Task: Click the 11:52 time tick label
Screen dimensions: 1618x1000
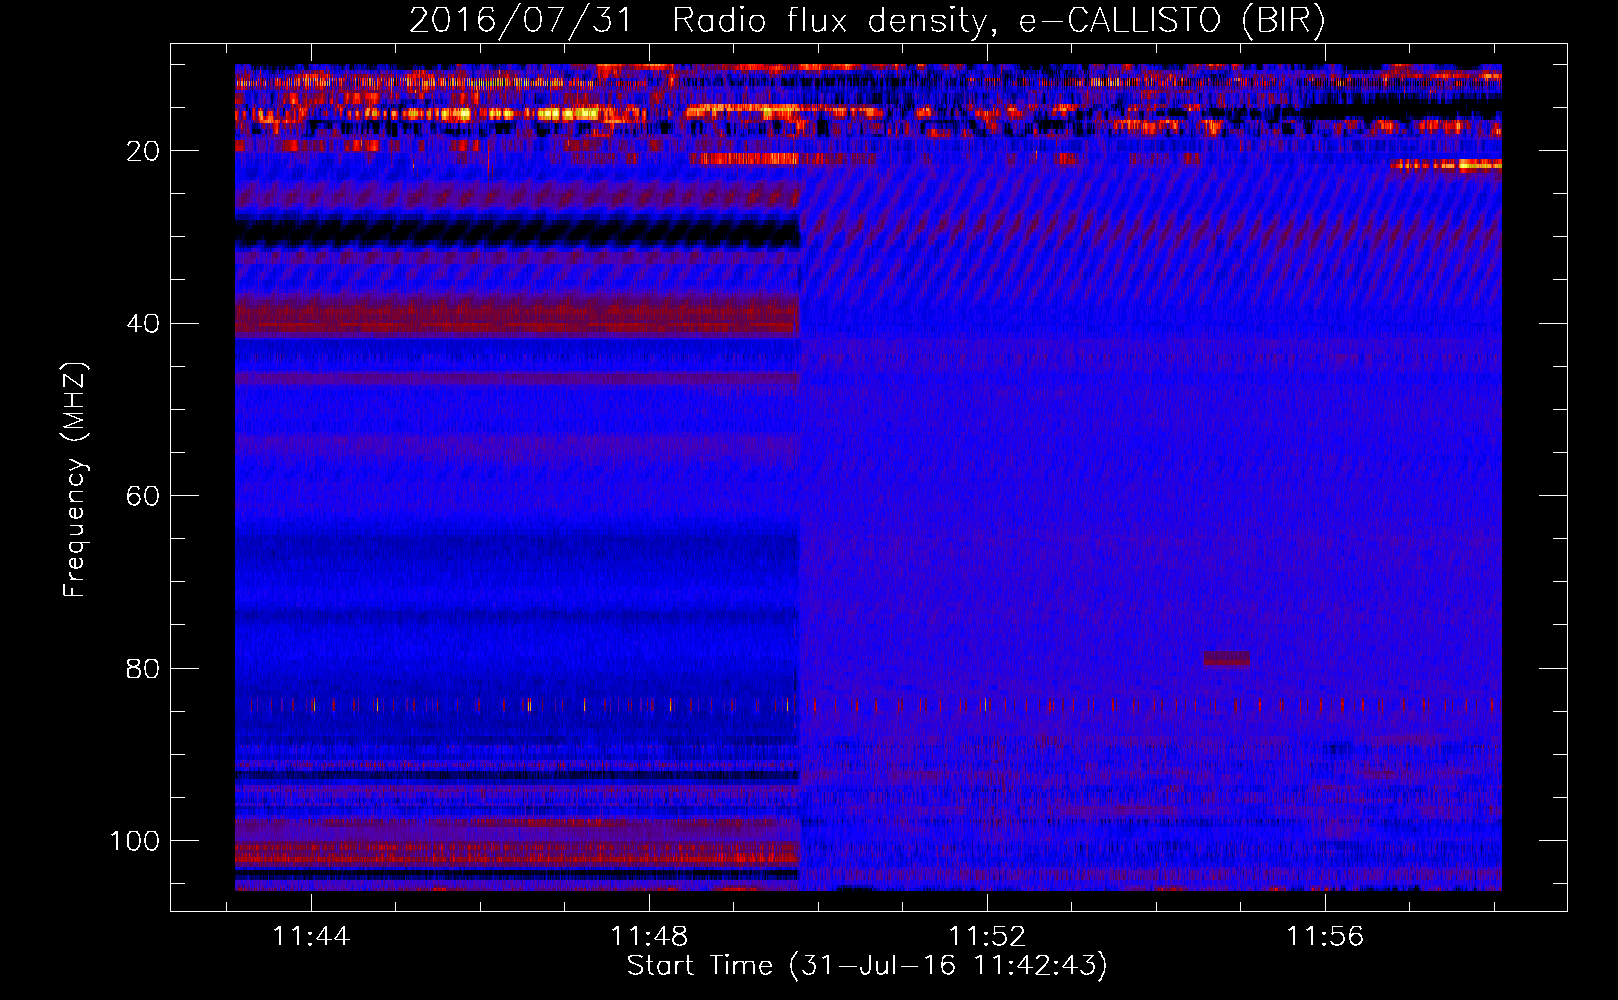Action: pos(987,936)
